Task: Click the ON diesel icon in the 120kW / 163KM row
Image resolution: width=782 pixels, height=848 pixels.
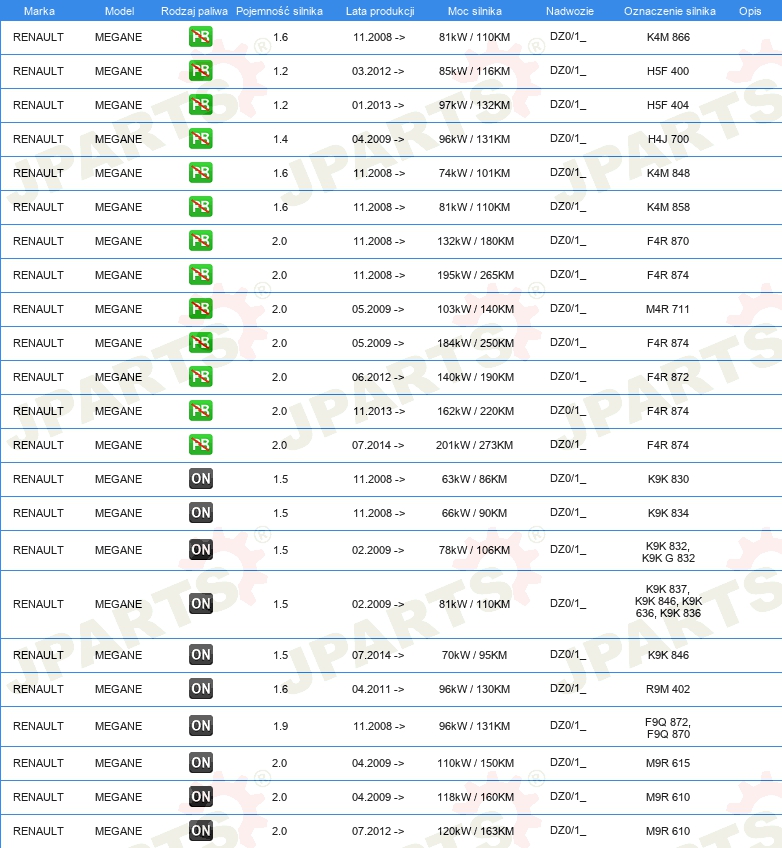Action: click(201, 831)
